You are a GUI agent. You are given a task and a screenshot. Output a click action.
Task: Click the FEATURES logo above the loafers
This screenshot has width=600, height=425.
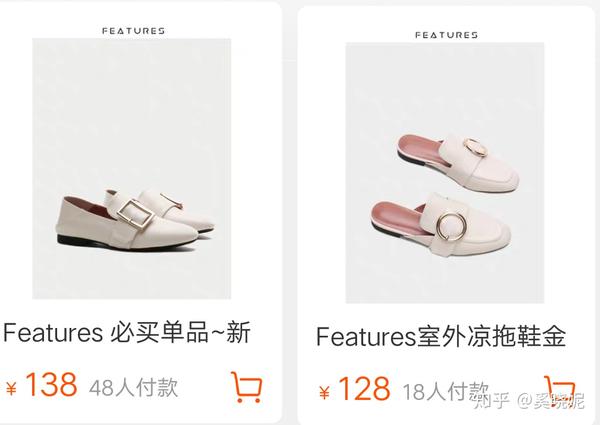[134, 31]
